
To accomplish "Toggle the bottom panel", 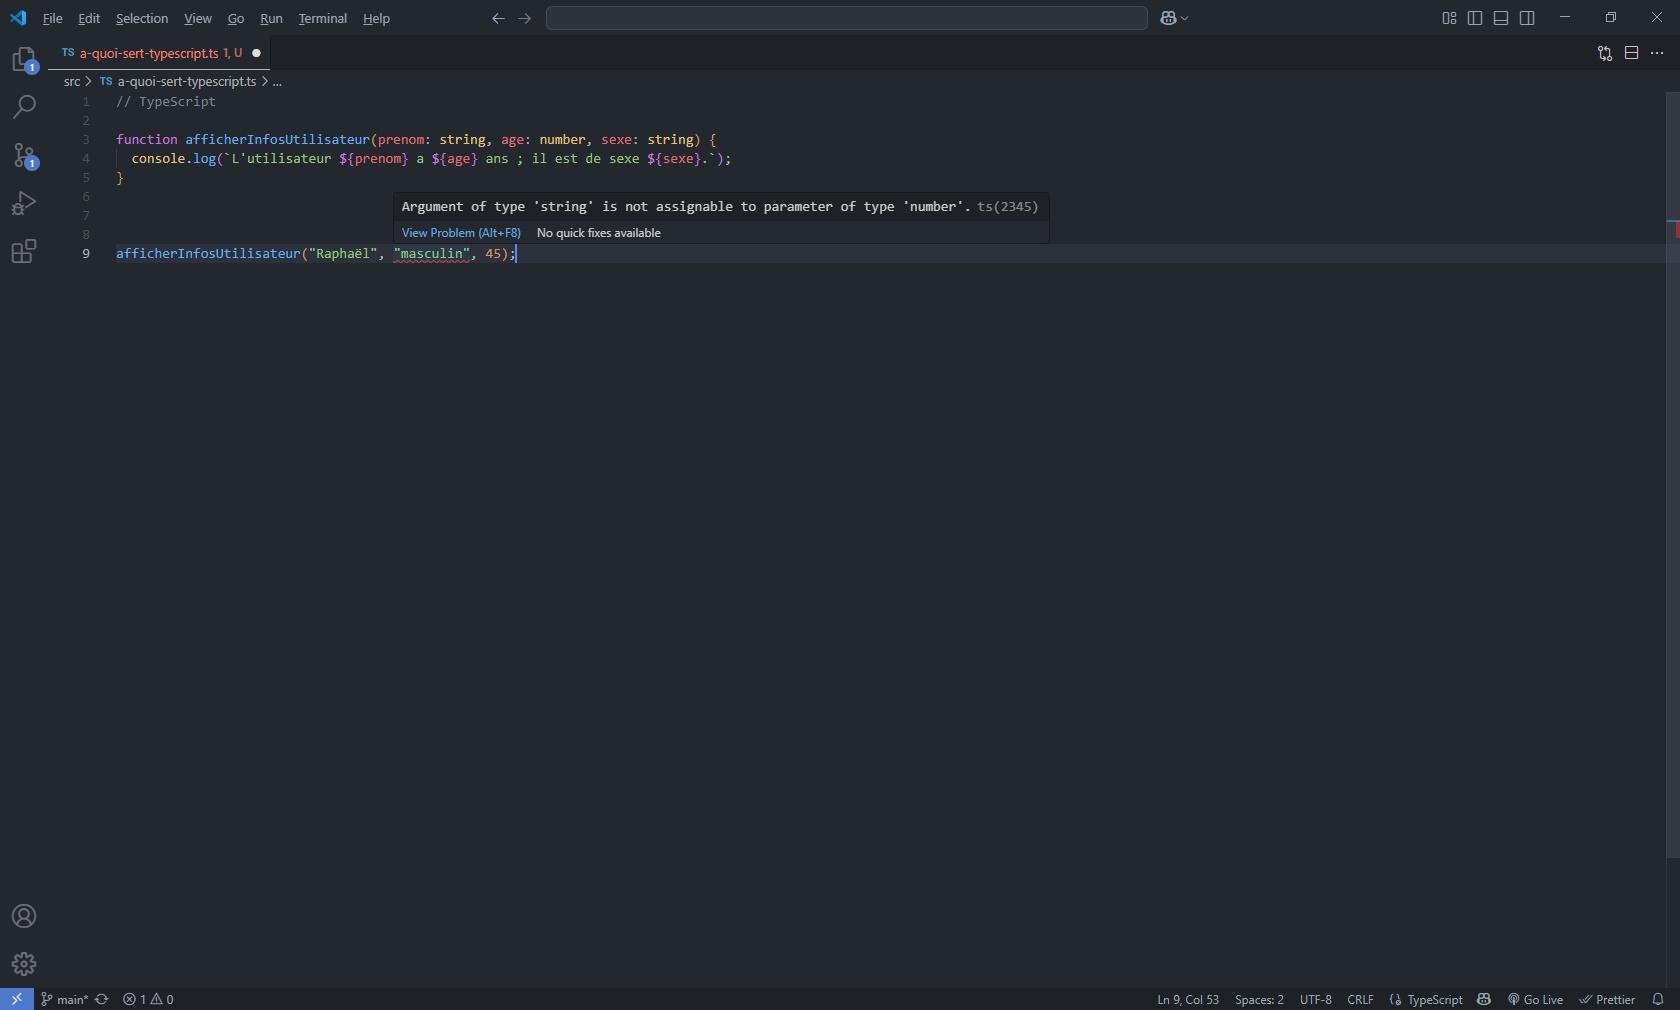I will [1501, 18].
